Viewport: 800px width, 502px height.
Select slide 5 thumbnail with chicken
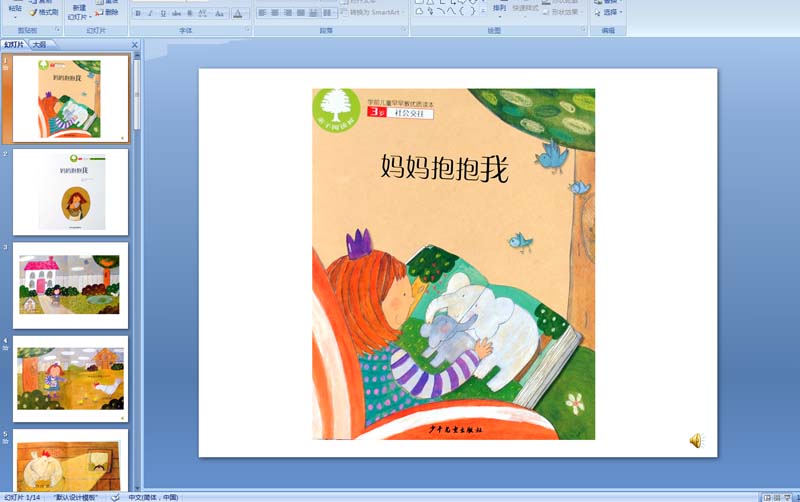pos(70,460)
